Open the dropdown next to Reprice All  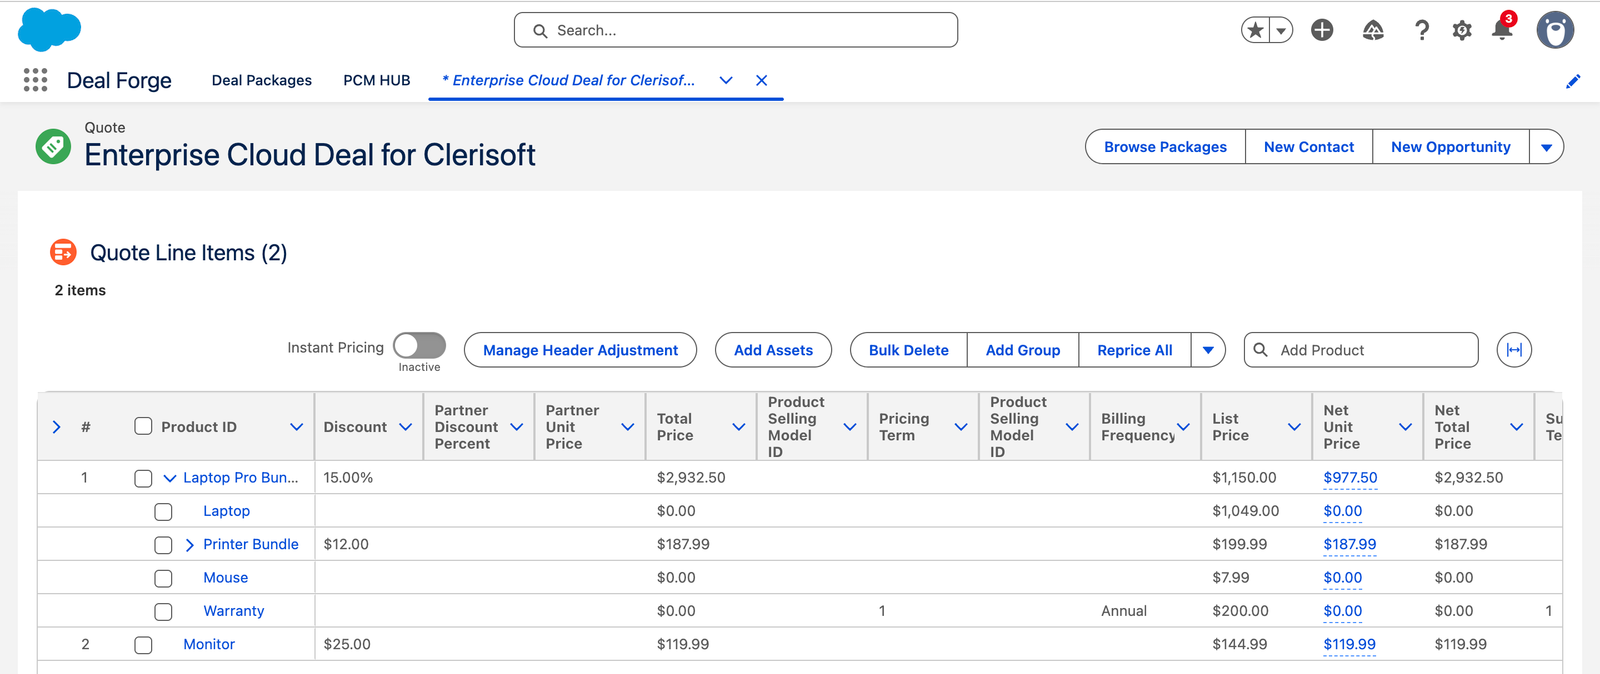(x=1208, y=350)
